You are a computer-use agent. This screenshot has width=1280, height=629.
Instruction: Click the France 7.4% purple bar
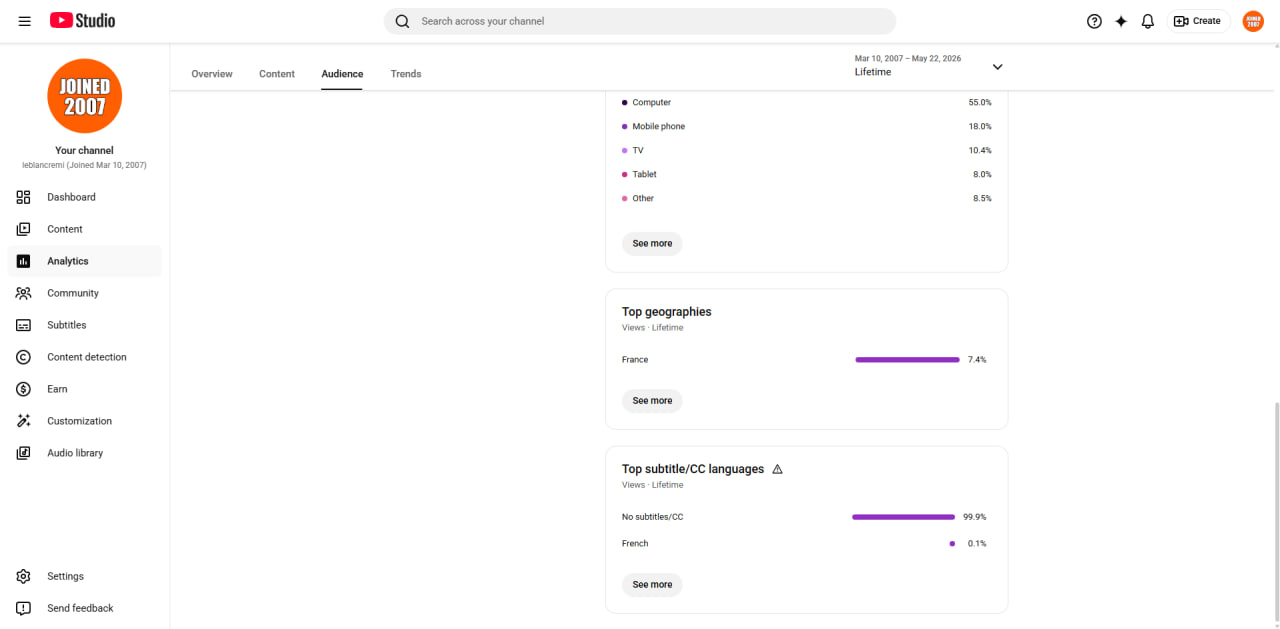click(907, 359)
